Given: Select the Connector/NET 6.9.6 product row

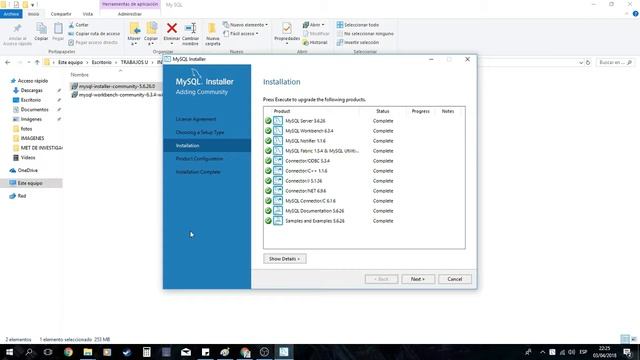Looking at the screenshot, I should (364, 191).
